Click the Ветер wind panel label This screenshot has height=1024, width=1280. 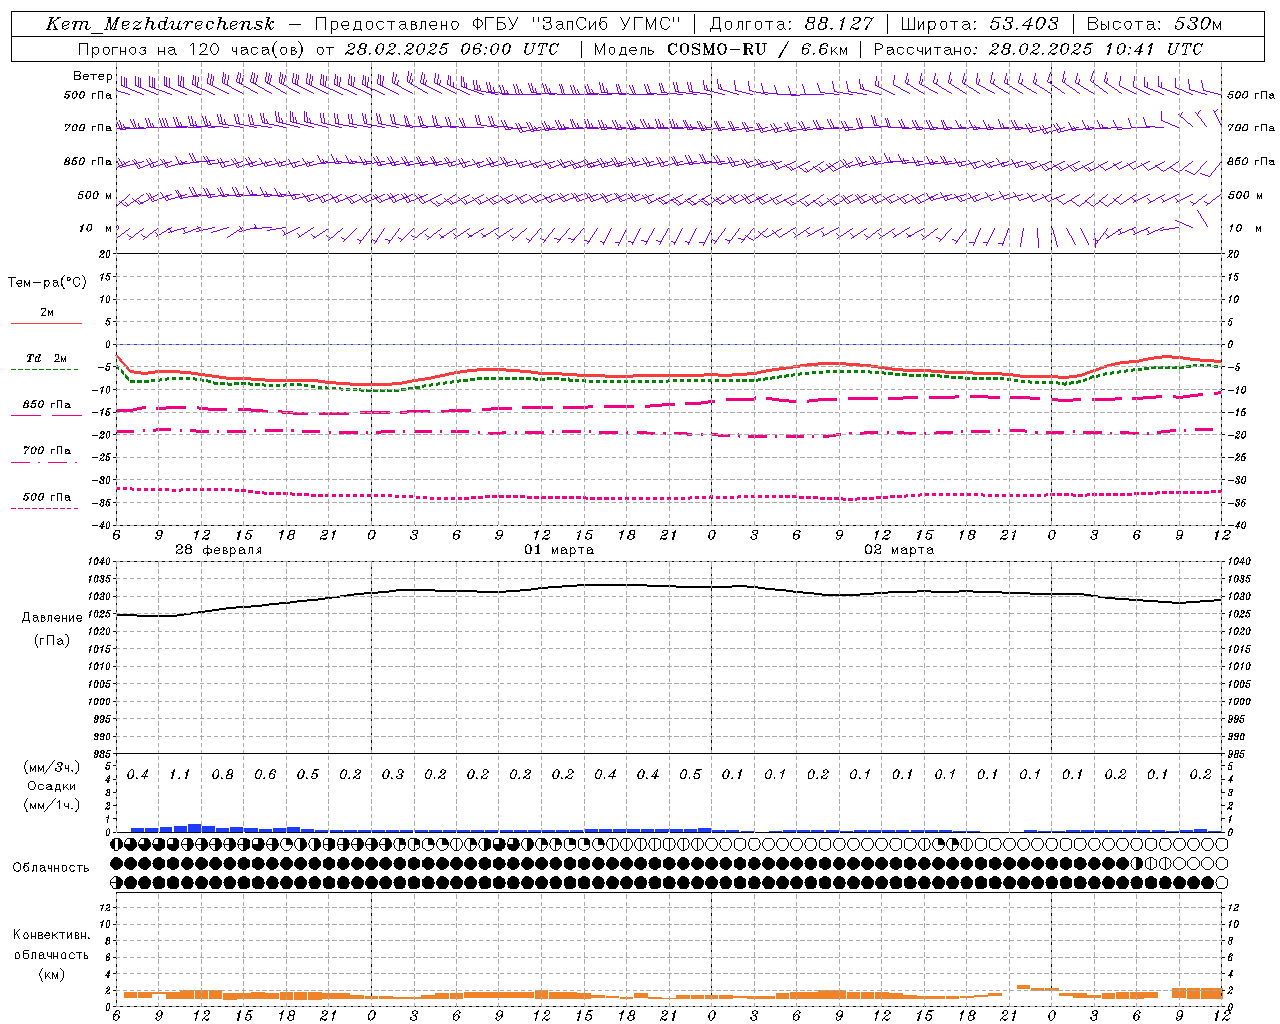click(93, 76)
